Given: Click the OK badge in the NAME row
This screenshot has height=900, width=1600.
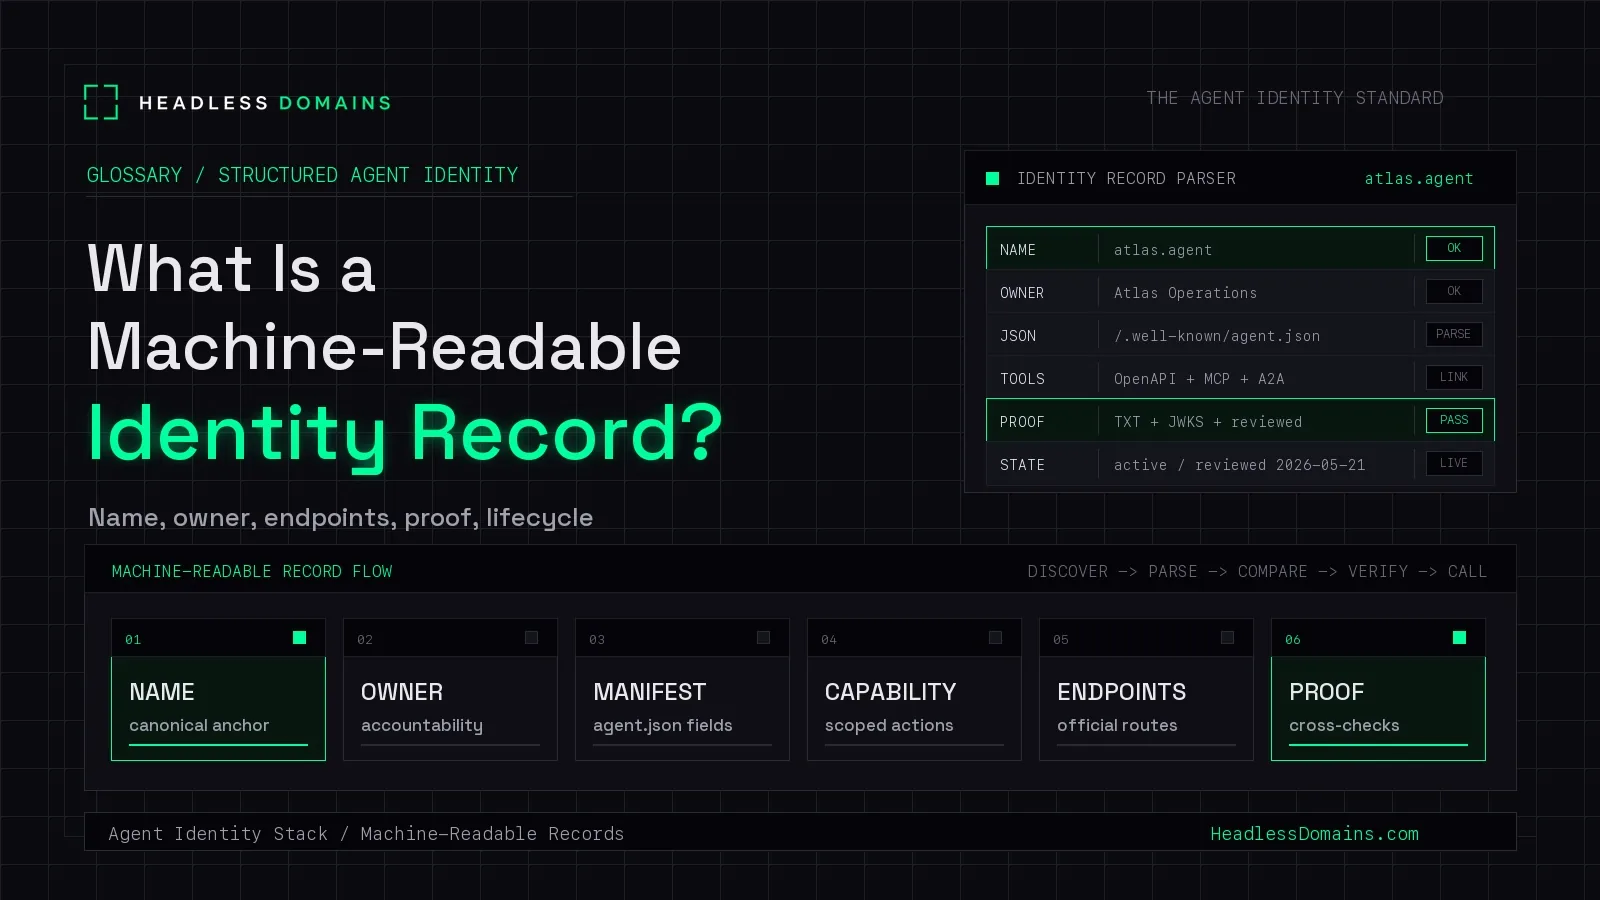Looking at the screenshot, I should 1454,248.
